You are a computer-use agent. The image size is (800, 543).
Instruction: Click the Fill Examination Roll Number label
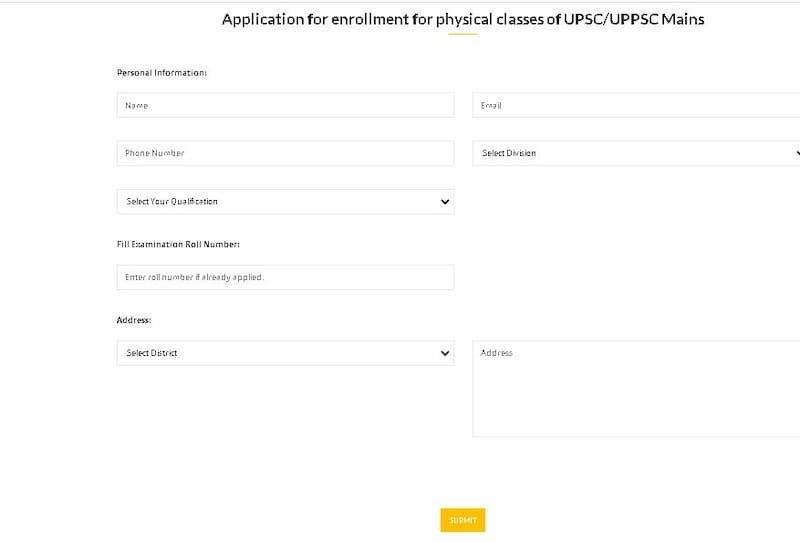pyautogui.click(x=178, y=244)
